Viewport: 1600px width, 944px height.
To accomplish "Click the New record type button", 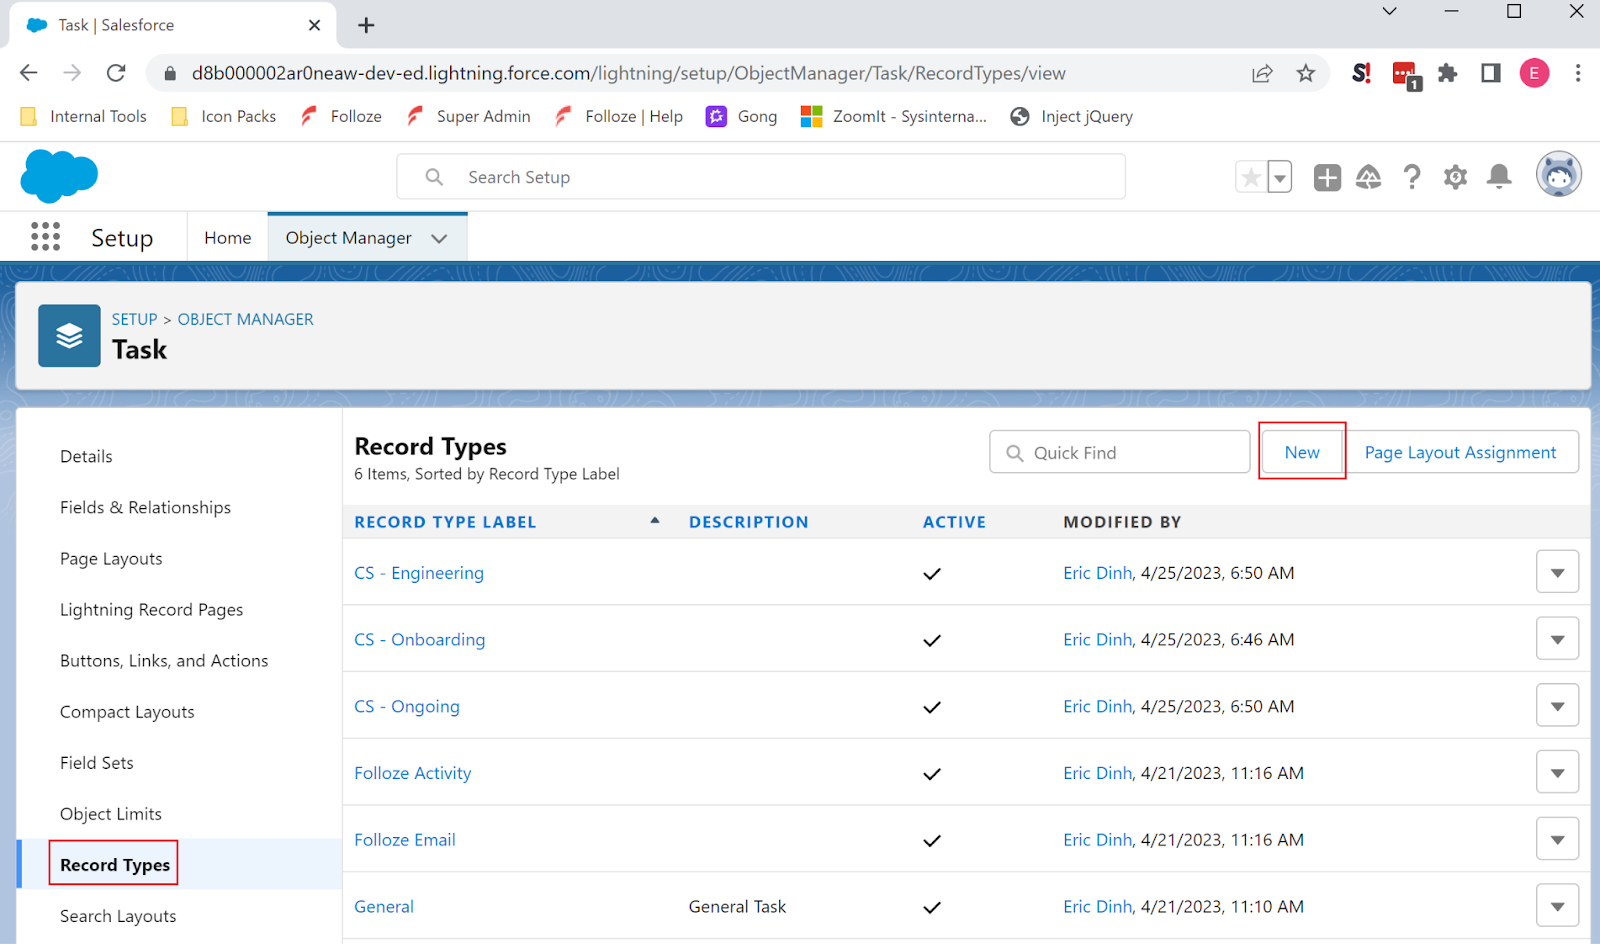I will (1301, 451).
